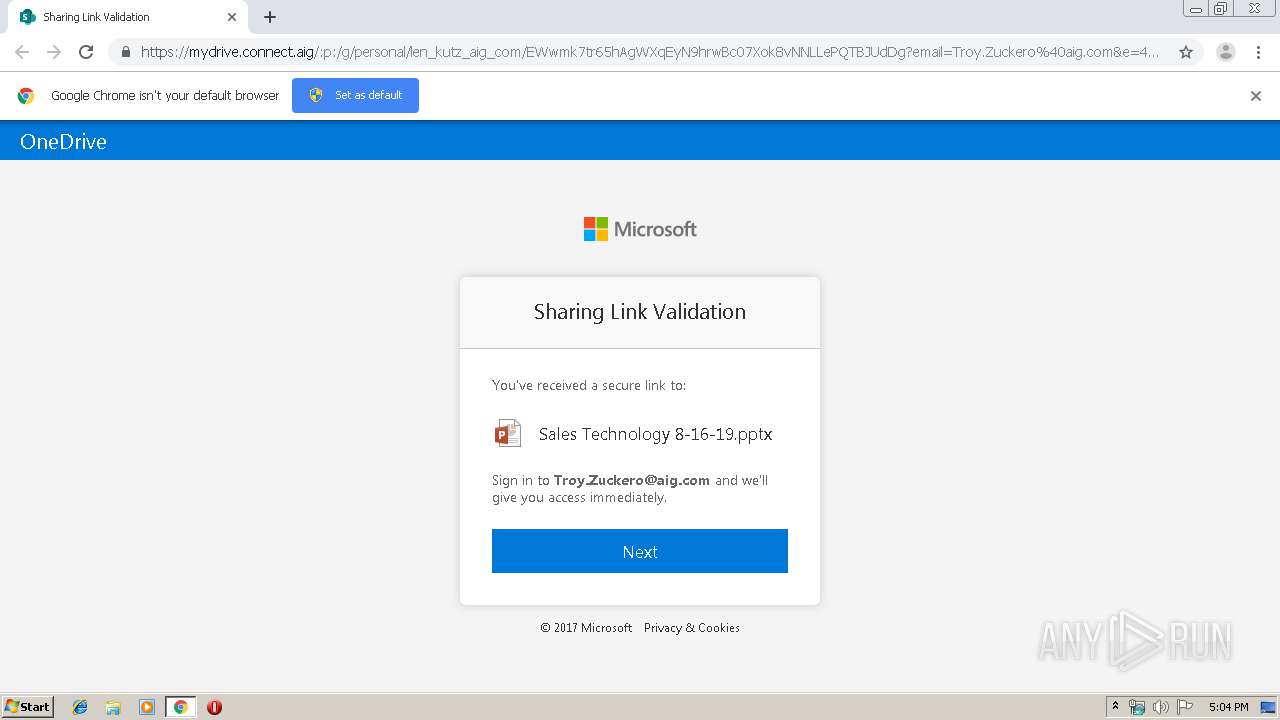
Task: Bookmark this page with star icon
Action: (1186, 52)
